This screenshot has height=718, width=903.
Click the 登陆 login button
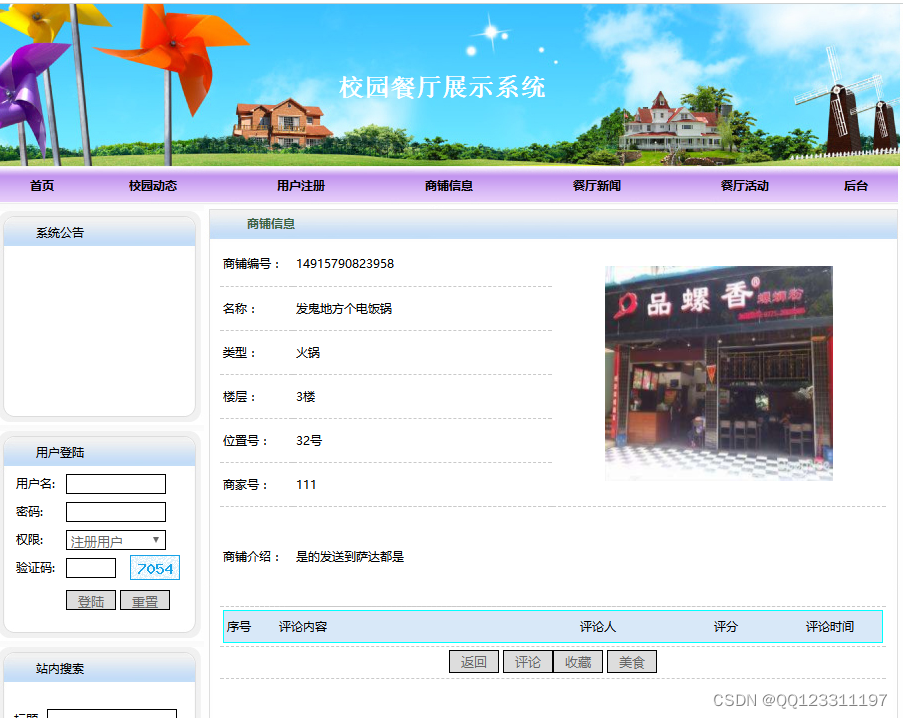pos(91,601)
